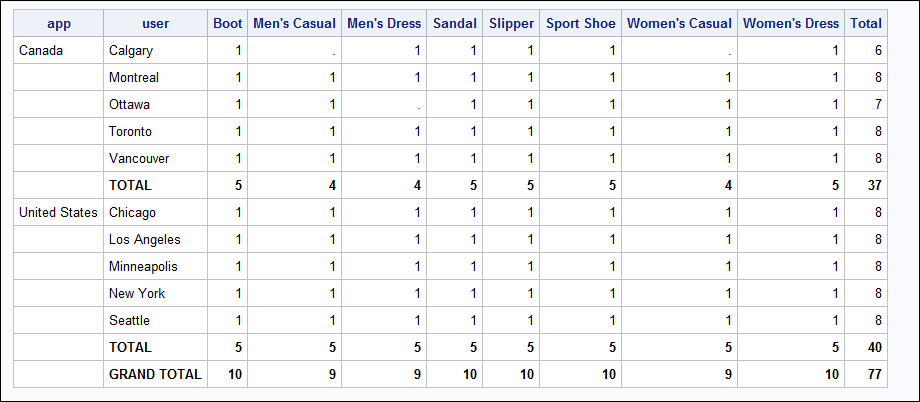Click the "Total" column header
The image size is (920, 402).
click(x=866, y=24)
